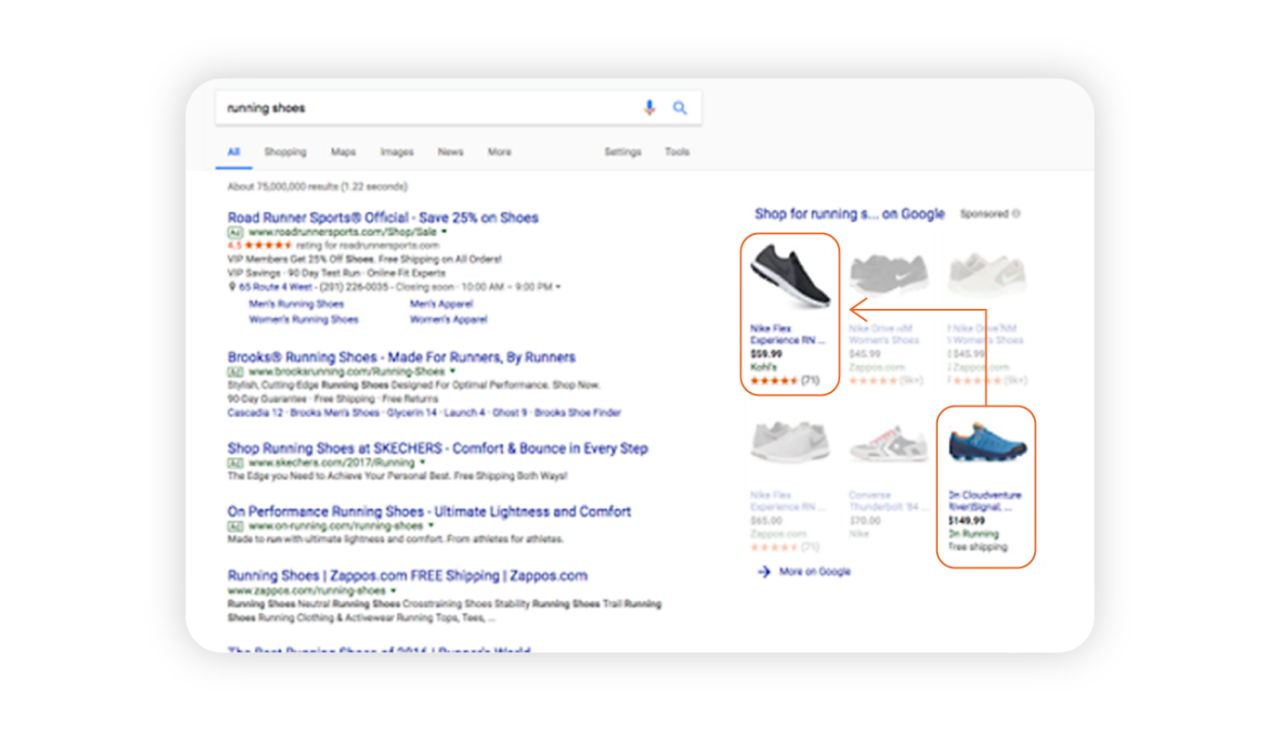Viewport: 1280px width, 731px height.
Task: Expand dropdown arrow after roadrunnersports.com URL
Action: [444, 232]
